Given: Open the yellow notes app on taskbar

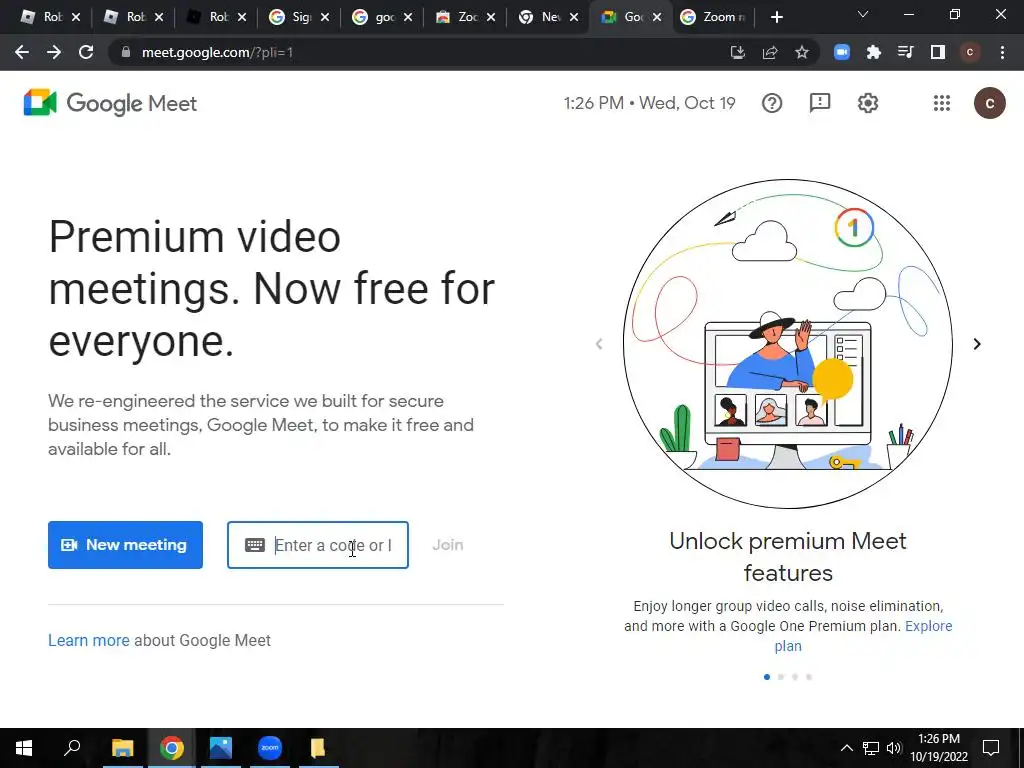Looking at the screenshot, I should pos(318,748).
